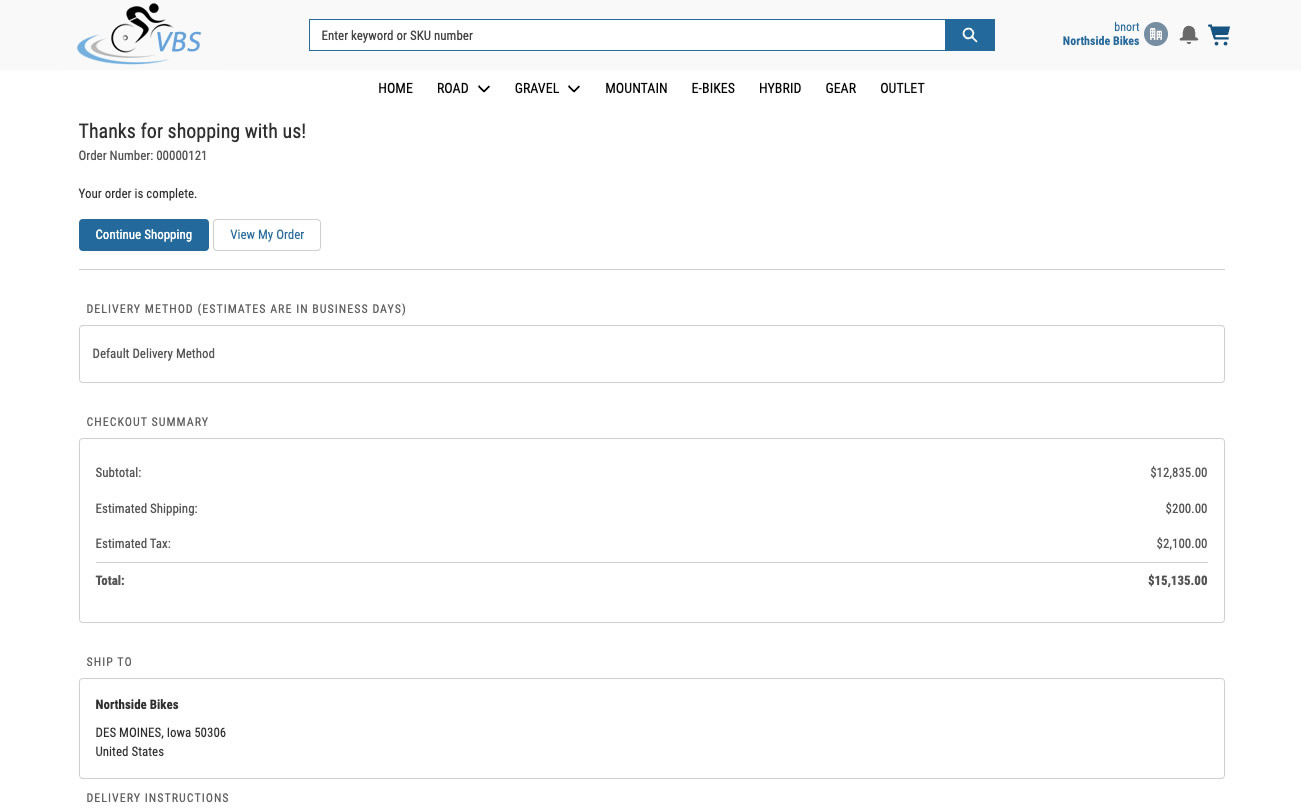The height and width of the screenshot is (808, 1301).
Task: Click the Estimated Shipping amount $200.00
Action: point(1186,509)
